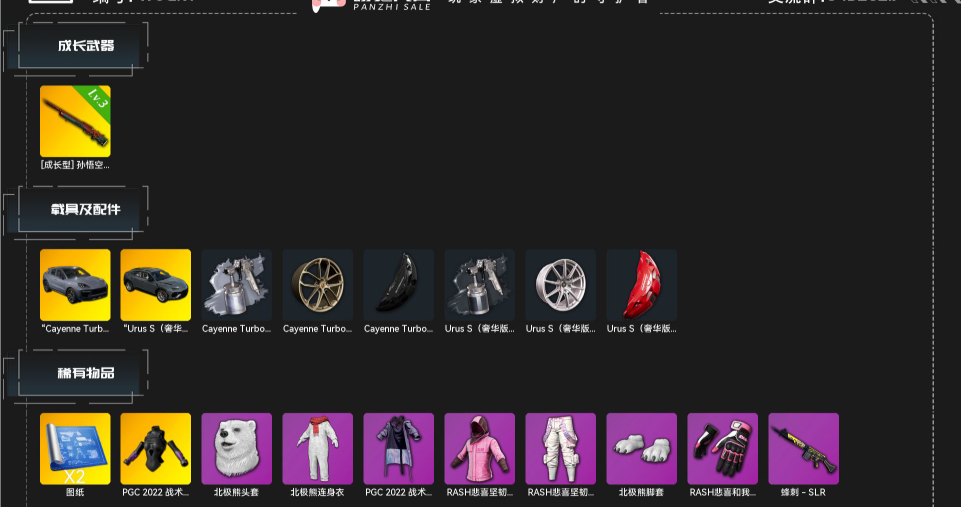Click the yellow Cayenne Turbo car icon

[x=75, y=285]
